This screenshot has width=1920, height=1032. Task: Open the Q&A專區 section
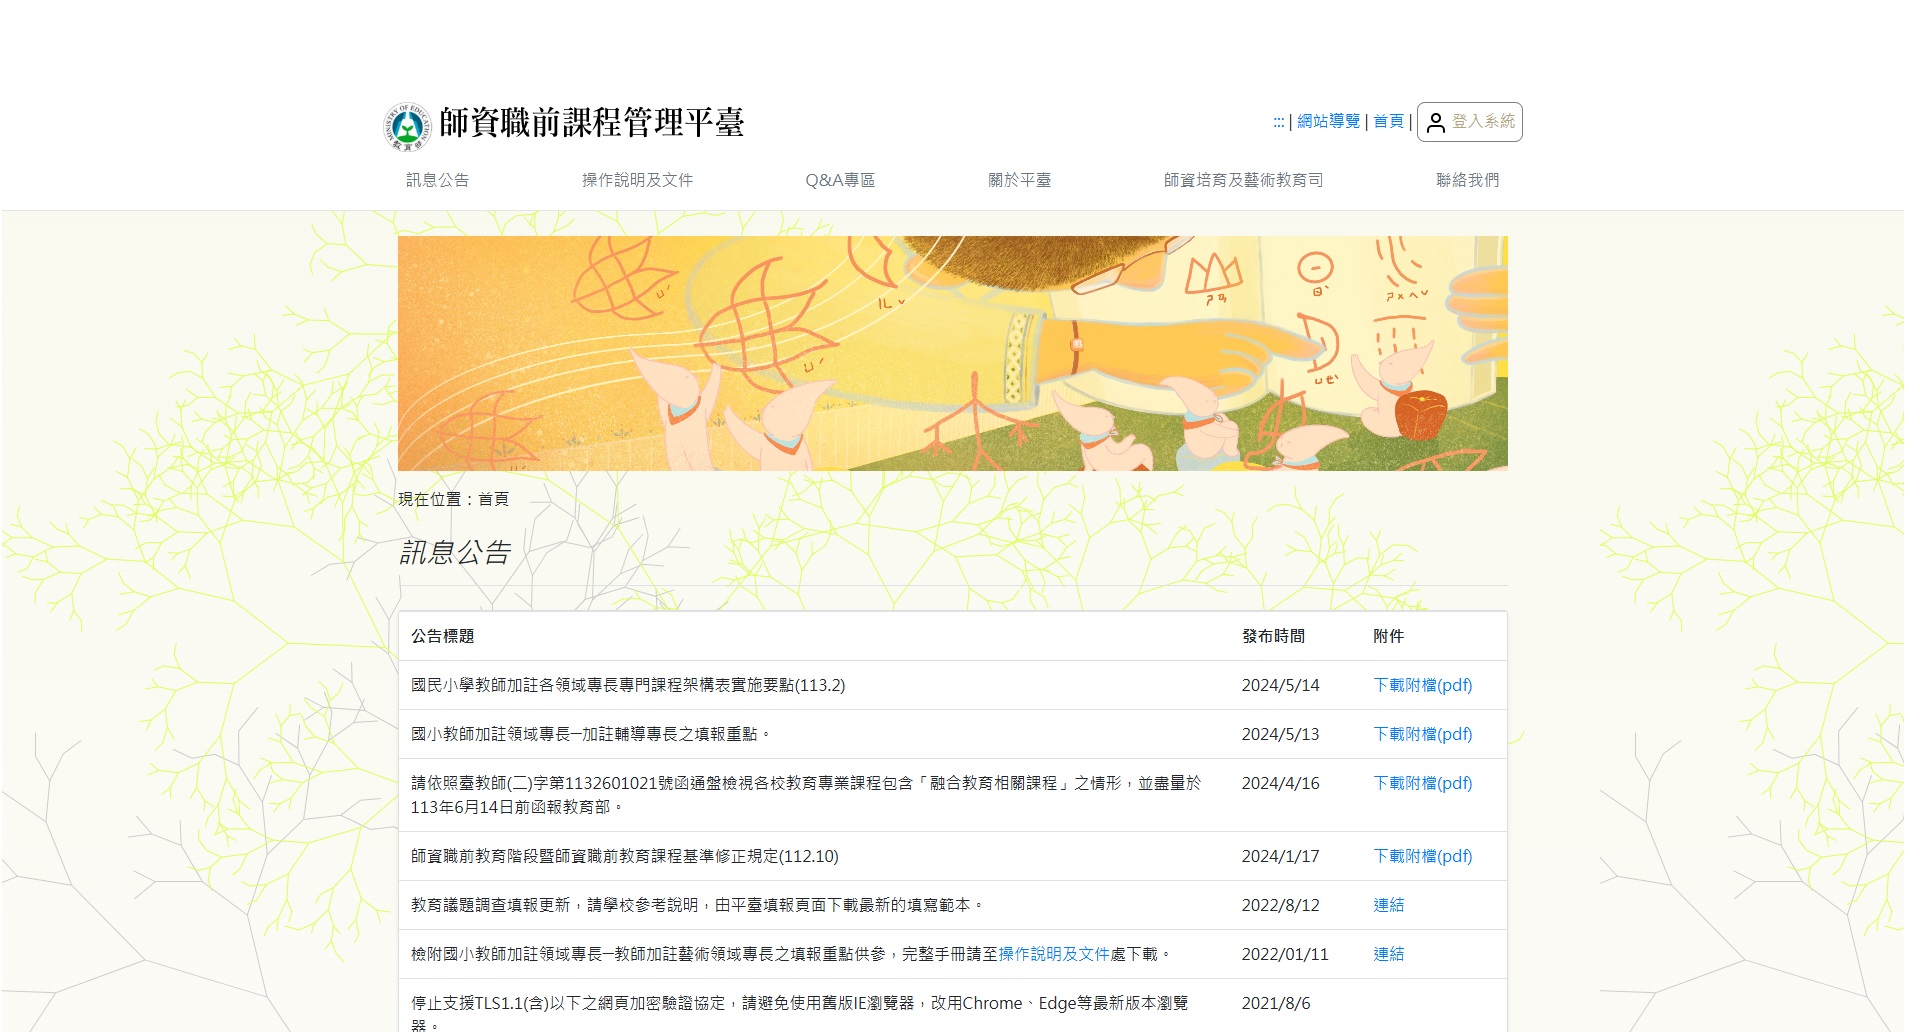point(840,181)
